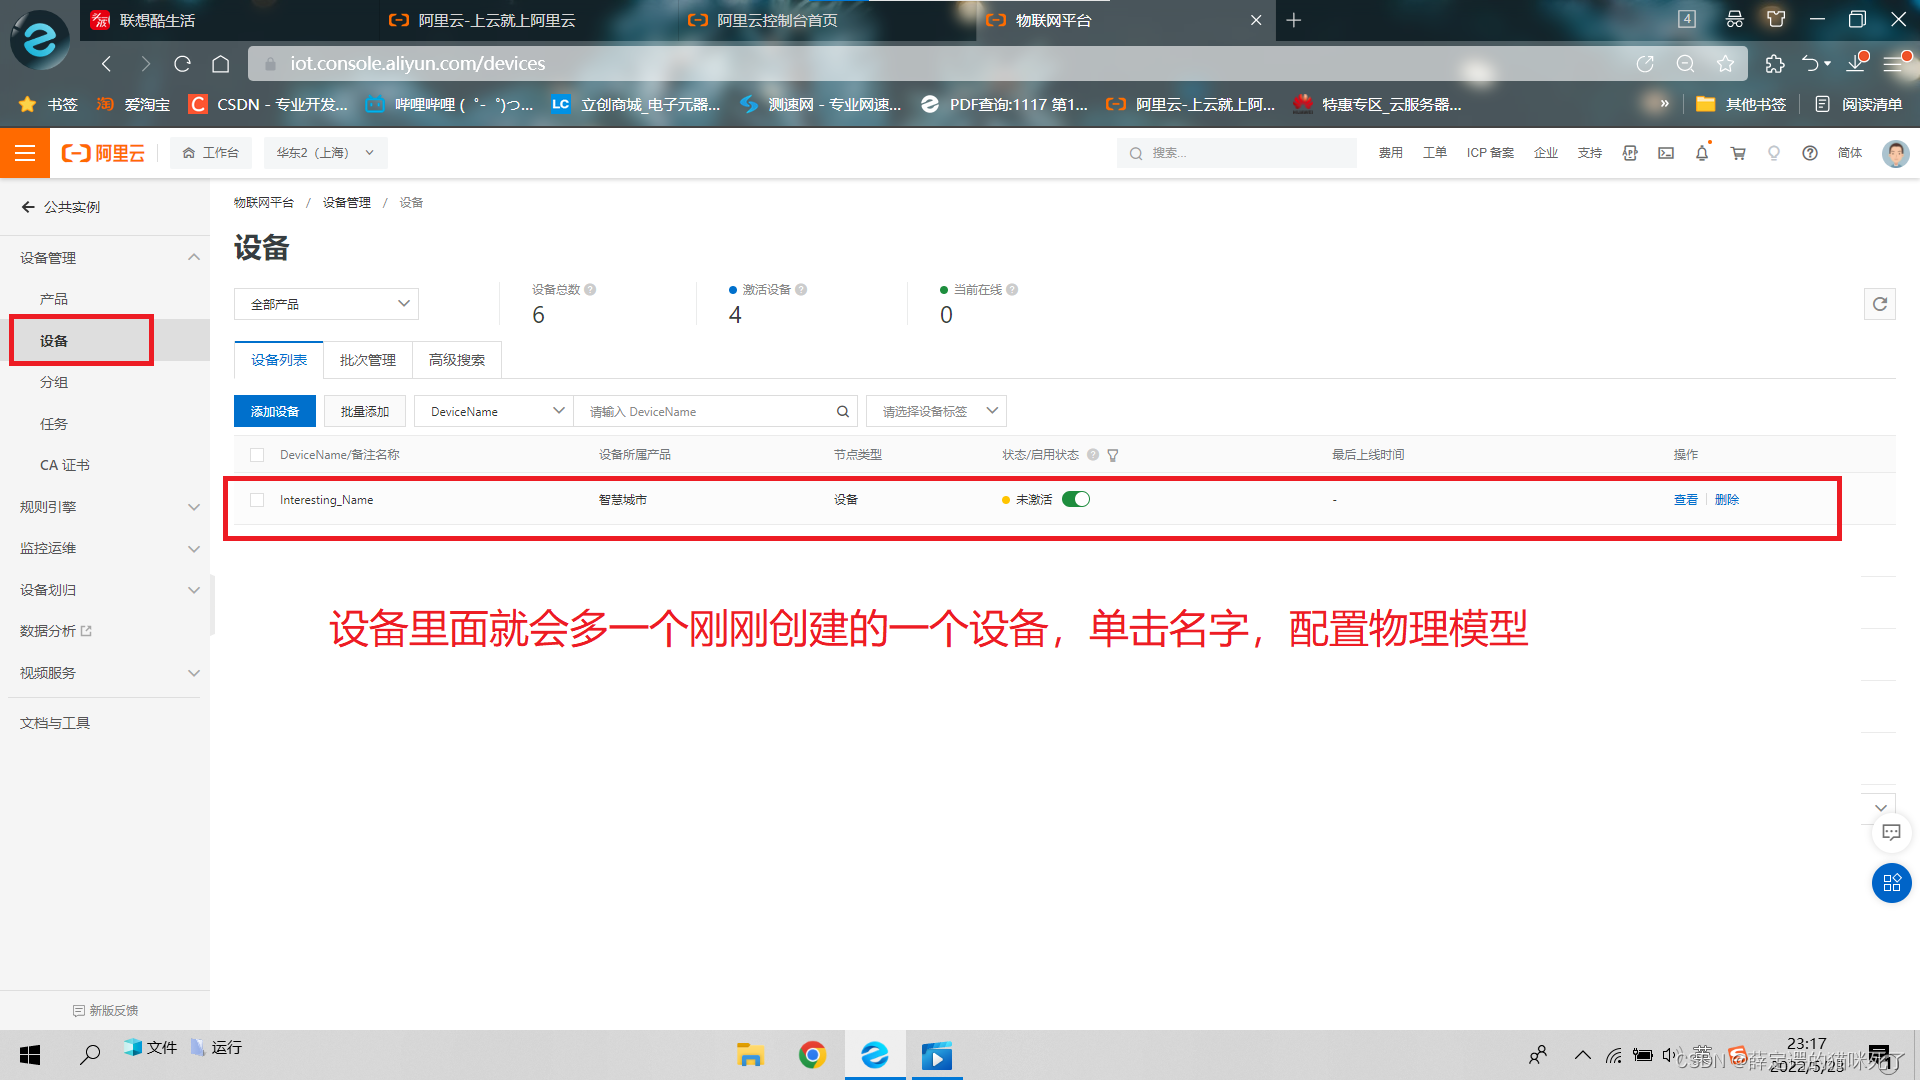Click 删除 for Interesting_Name device

point(1727,500)
